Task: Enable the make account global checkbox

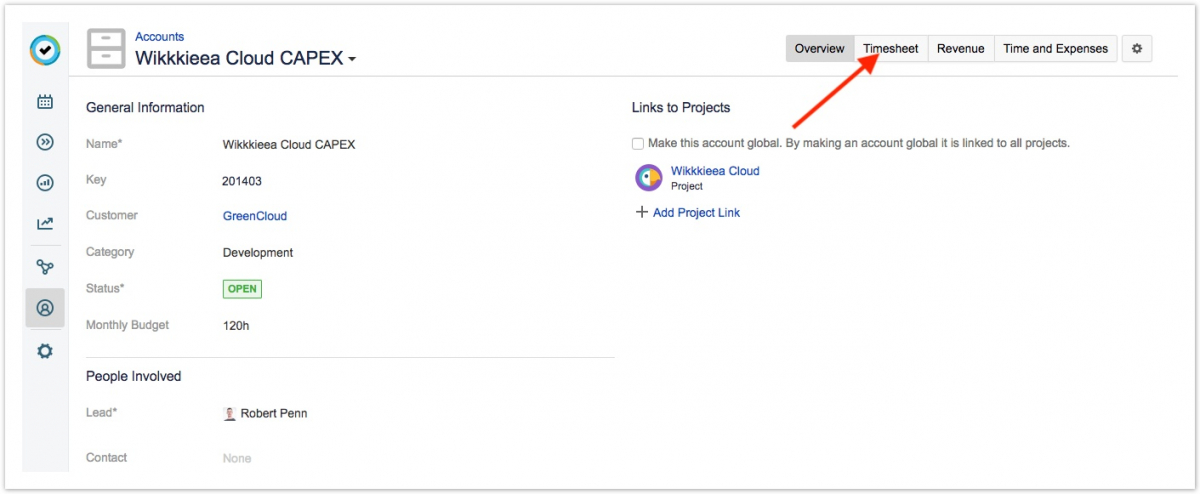Action: coord(638,144)
